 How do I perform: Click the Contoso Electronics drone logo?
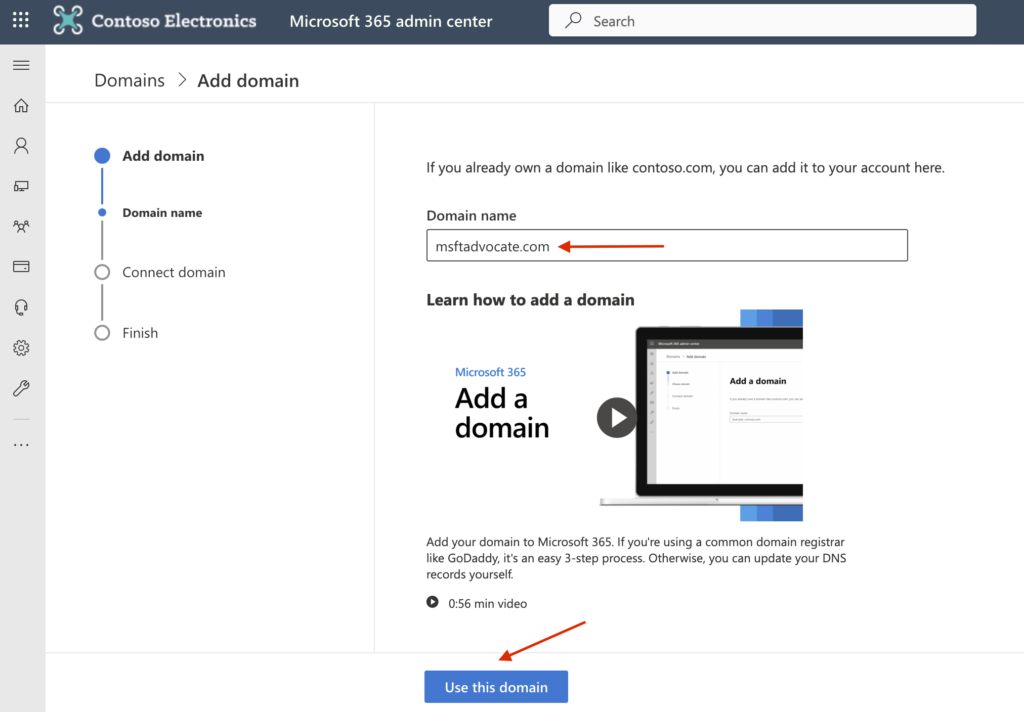coord(69,20)
